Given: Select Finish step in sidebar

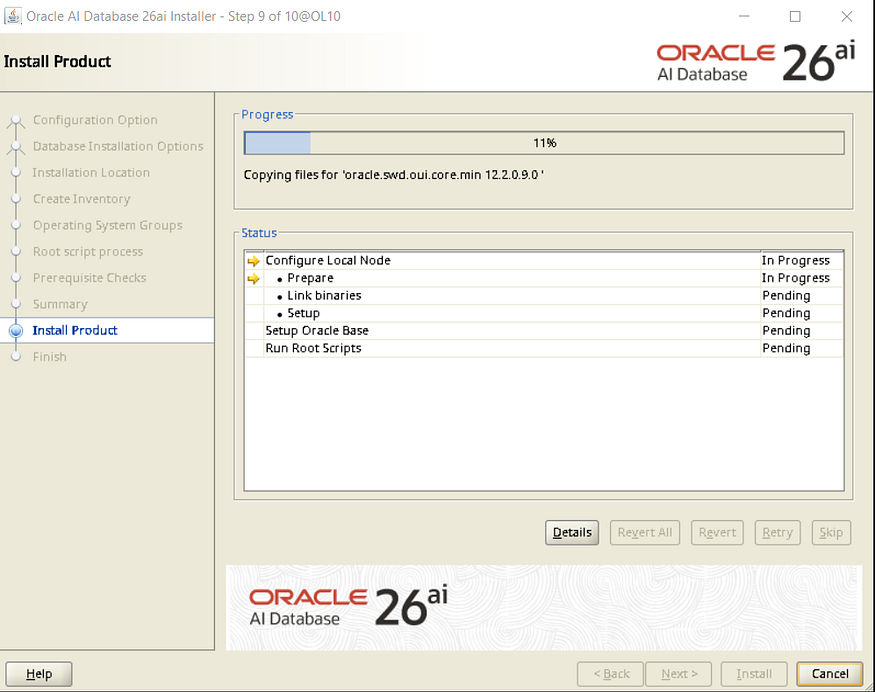Looking at the screenshot, I should point(50,357).
